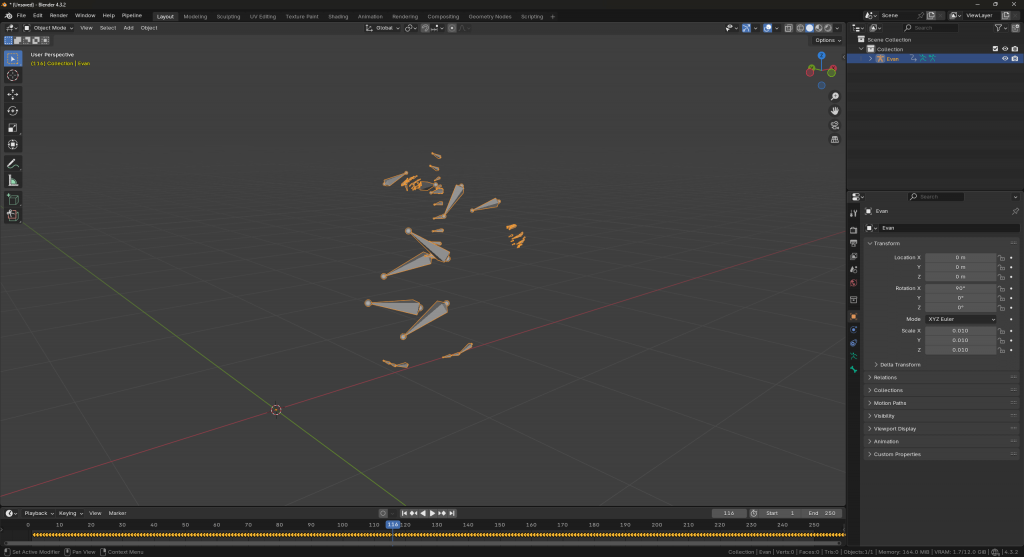Play the animation forward
Screen dimensions: 1024x557
pyautogui.click(x=432, y=513)
